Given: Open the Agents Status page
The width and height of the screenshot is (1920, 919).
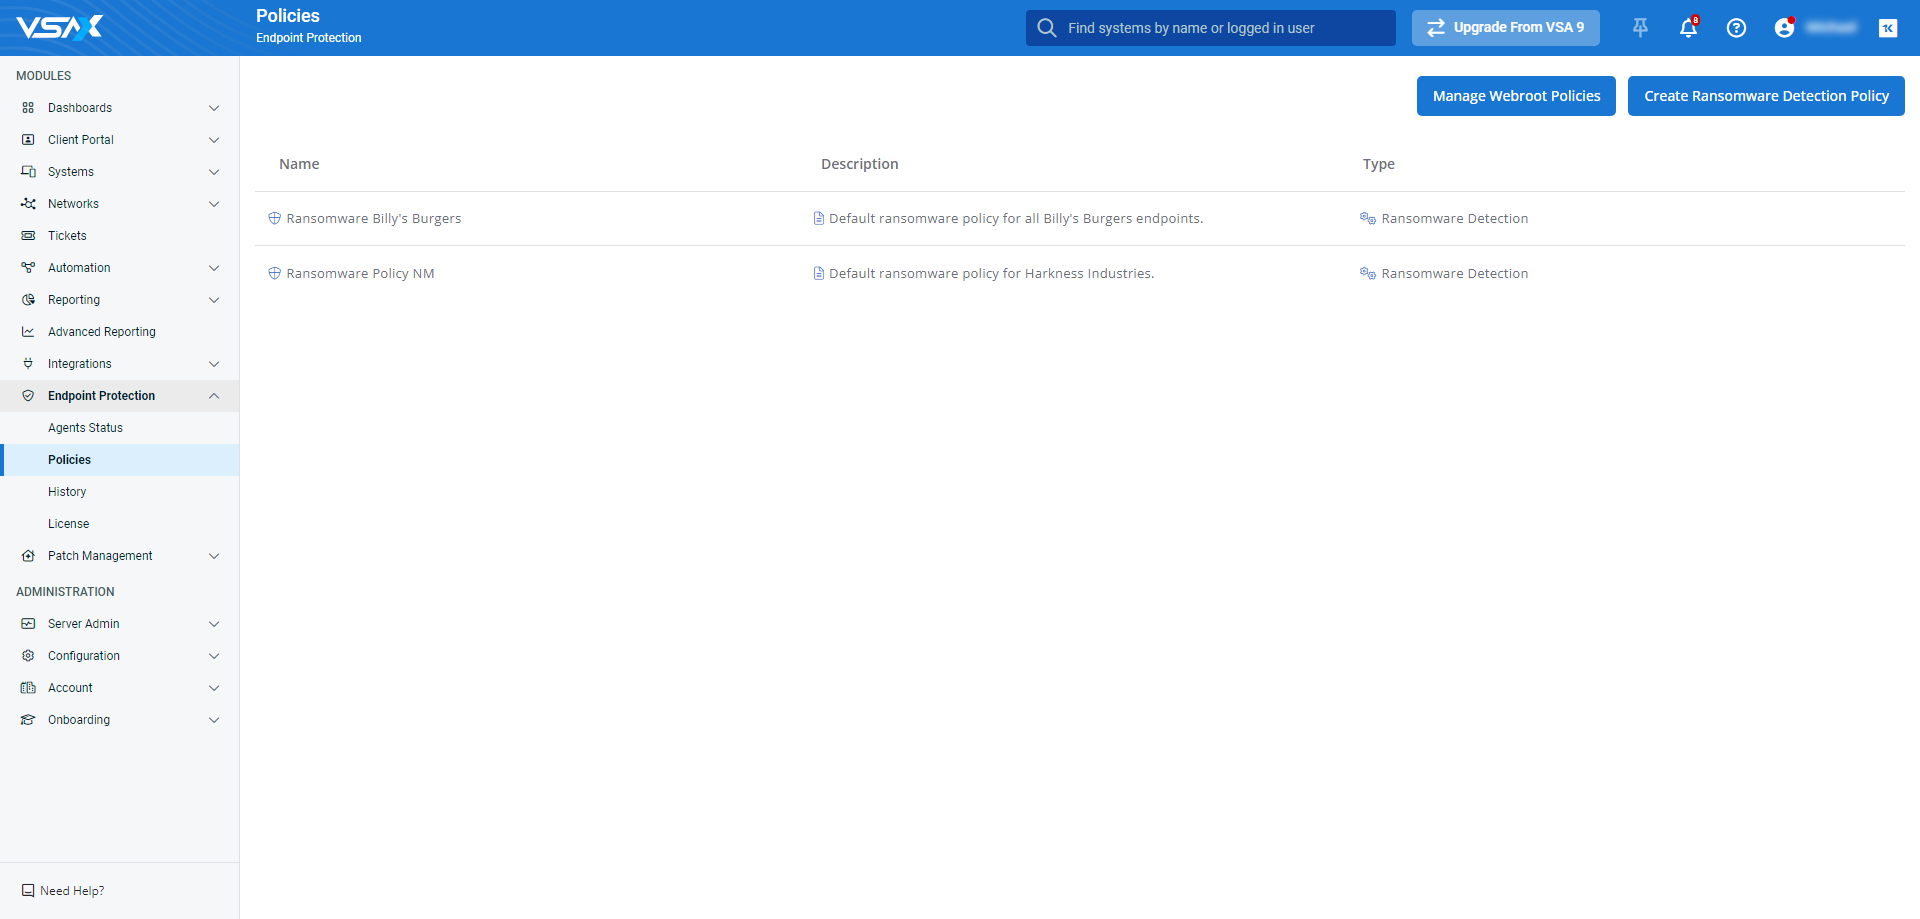Looking at the screenshot, I should pos(85,428).
